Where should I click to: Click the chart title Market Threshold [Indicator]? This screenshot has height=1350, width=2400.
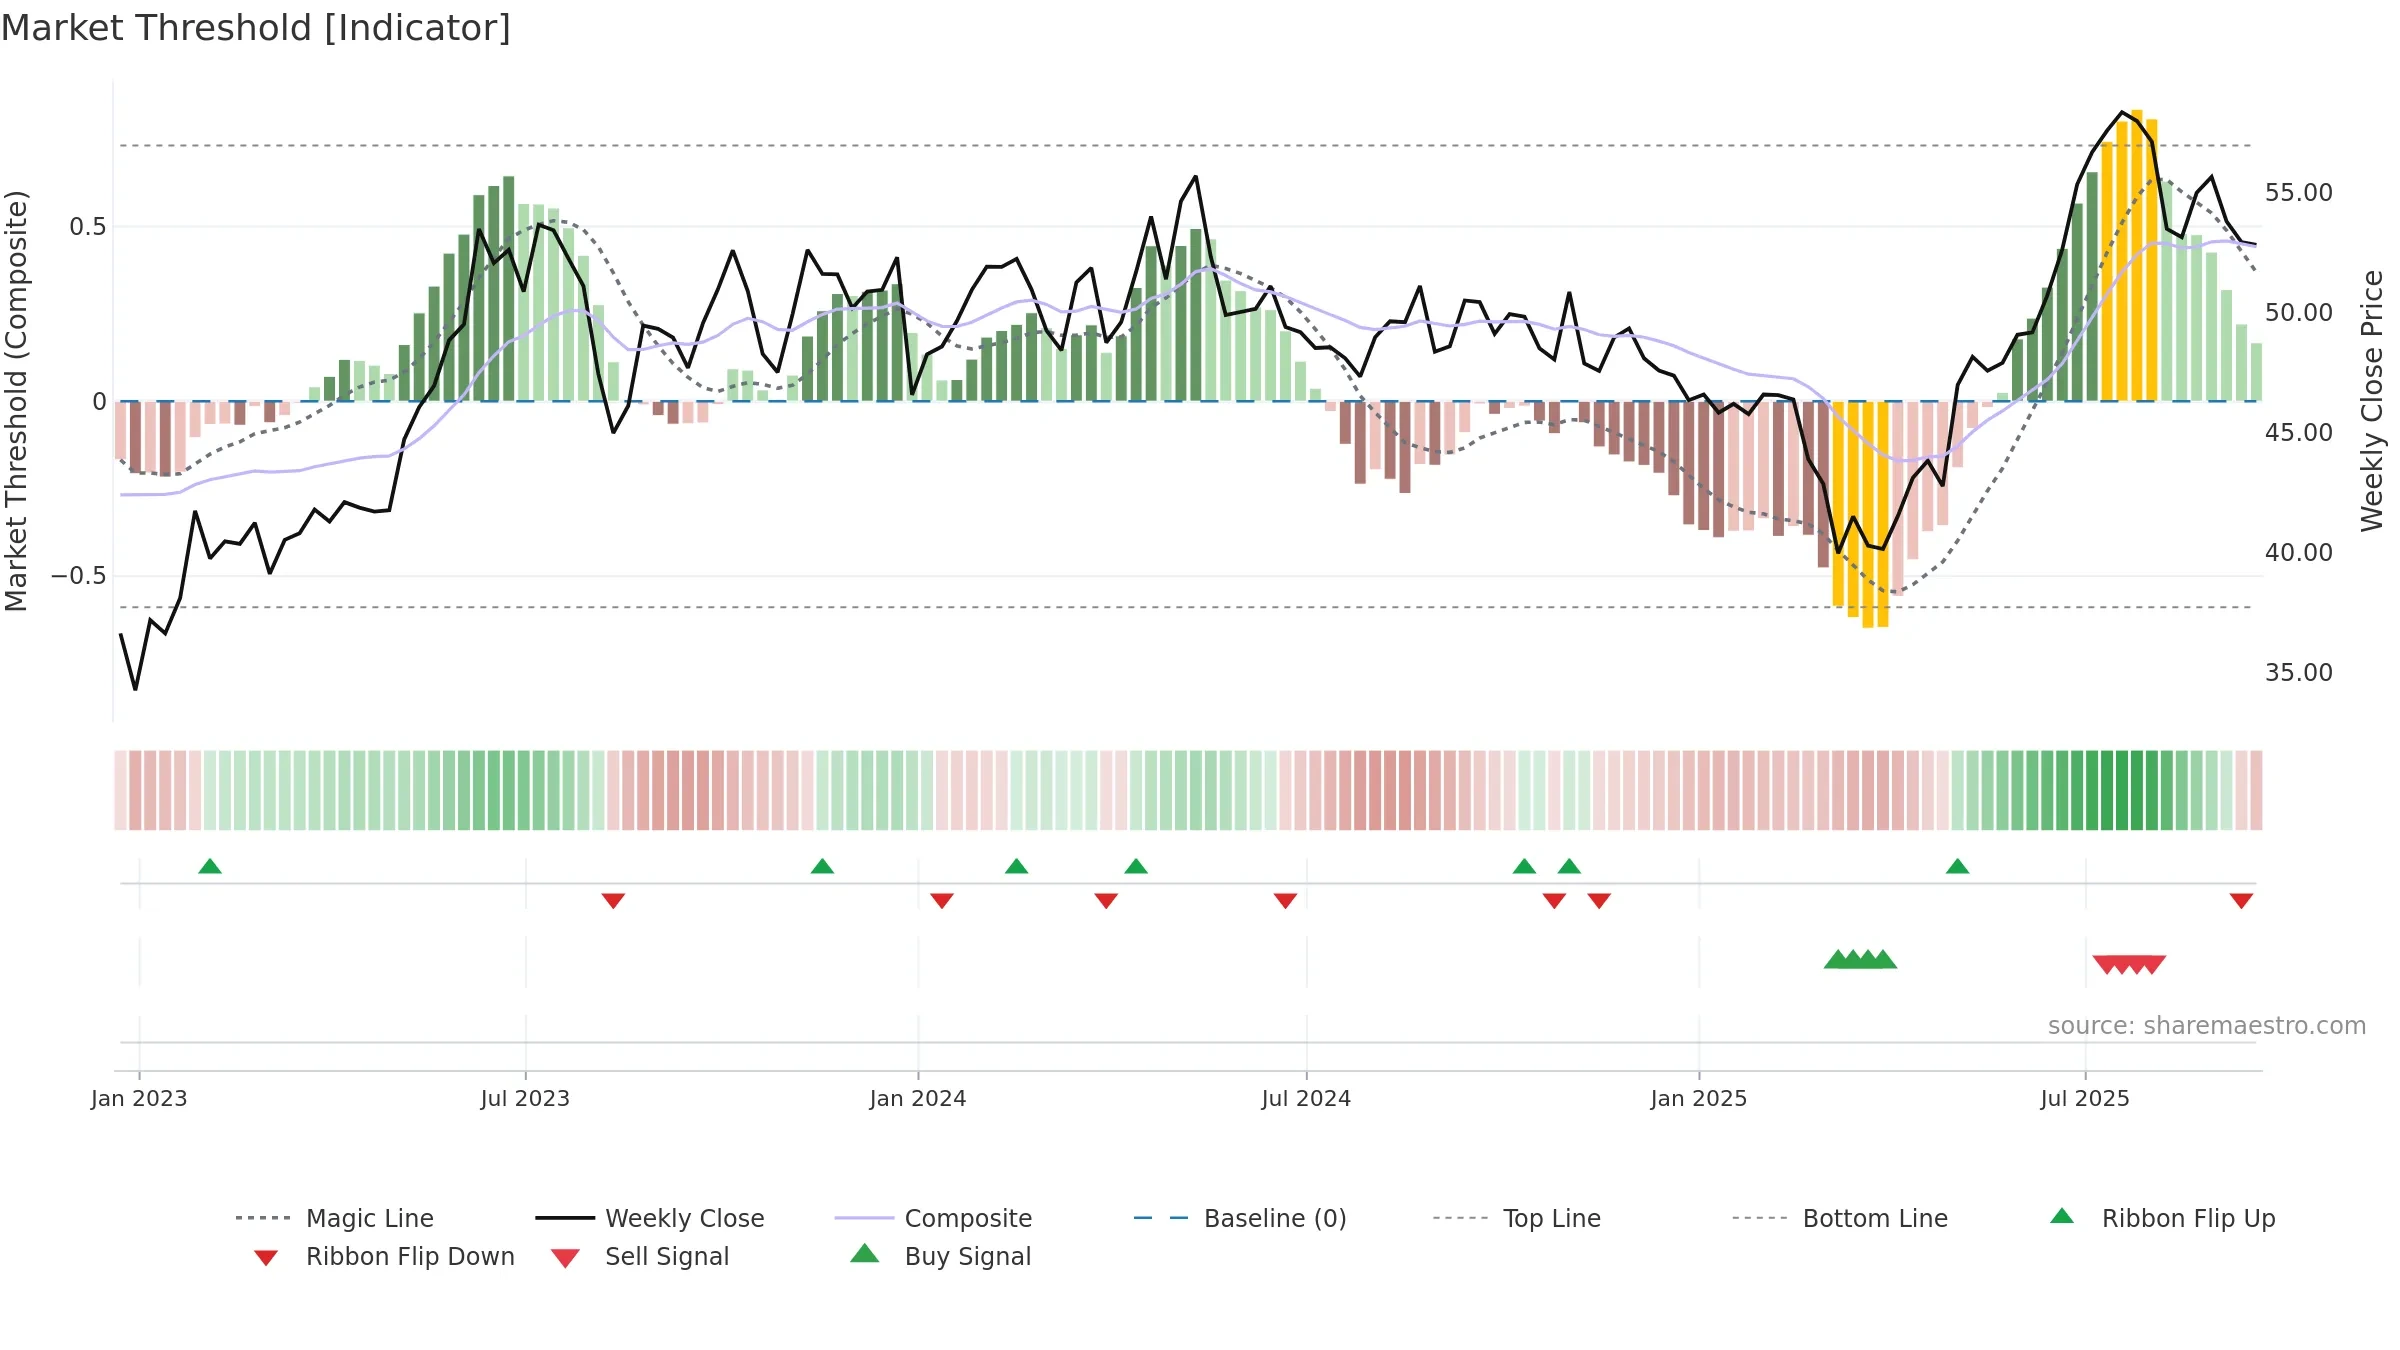click(x=256, y=28)
